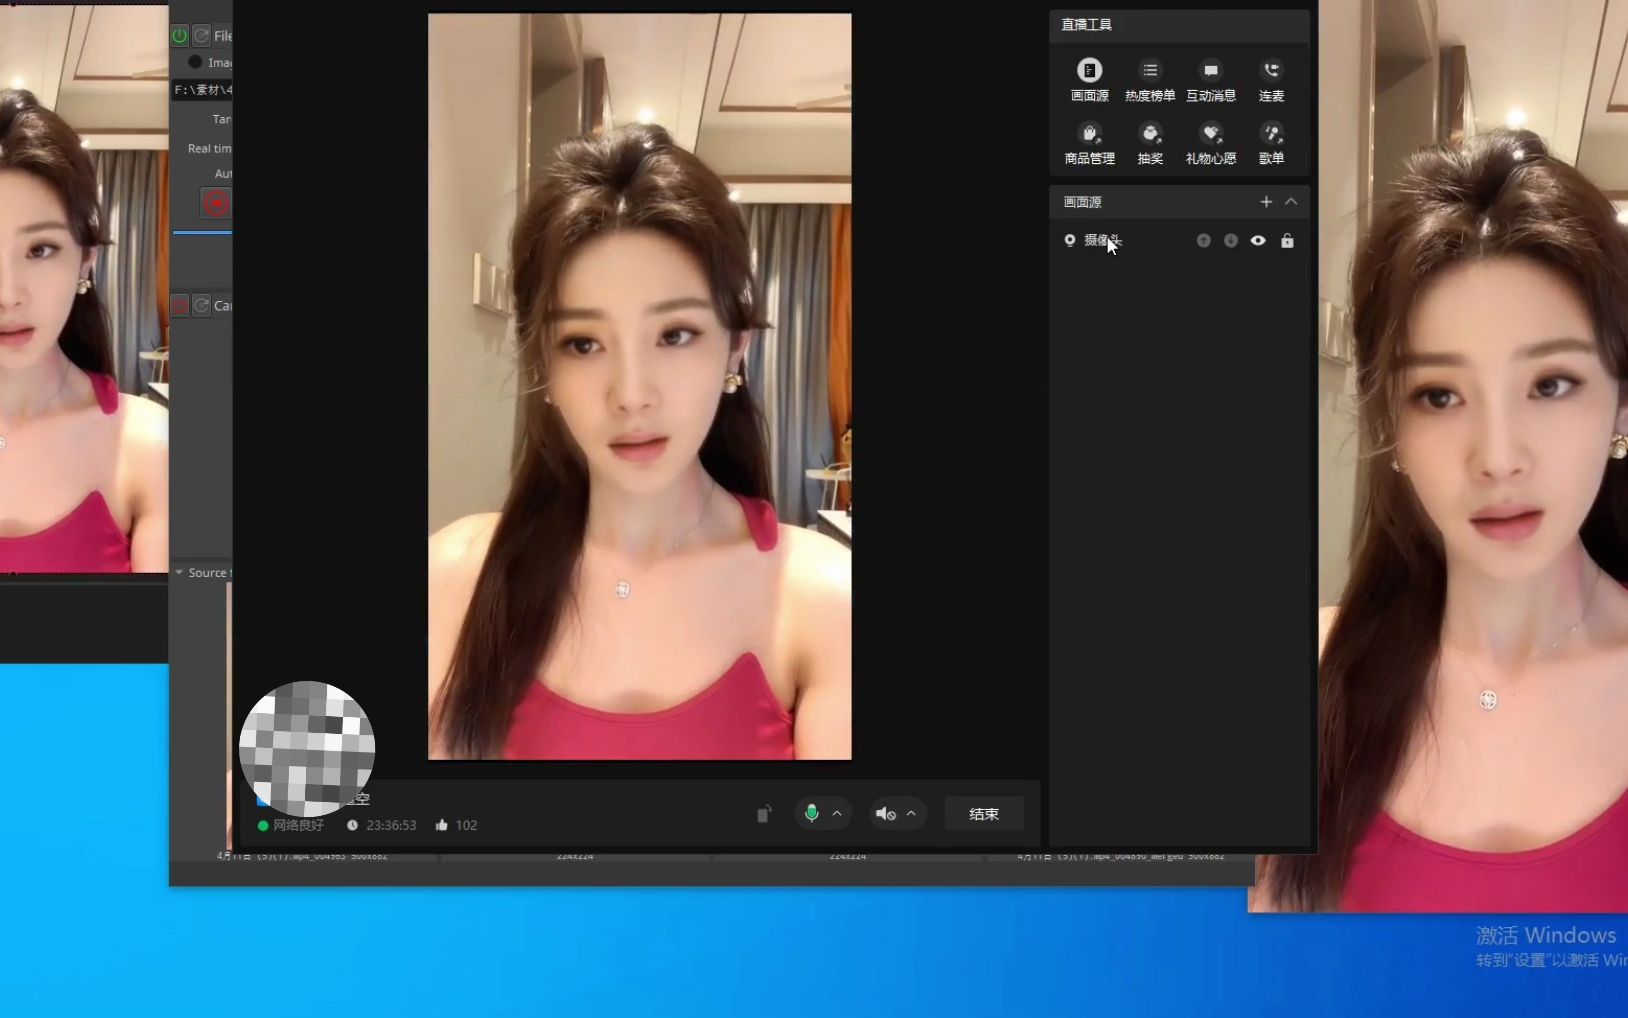Click the left-side face preview window
Screen dimensions: 1628x1018
pos(84,289)
